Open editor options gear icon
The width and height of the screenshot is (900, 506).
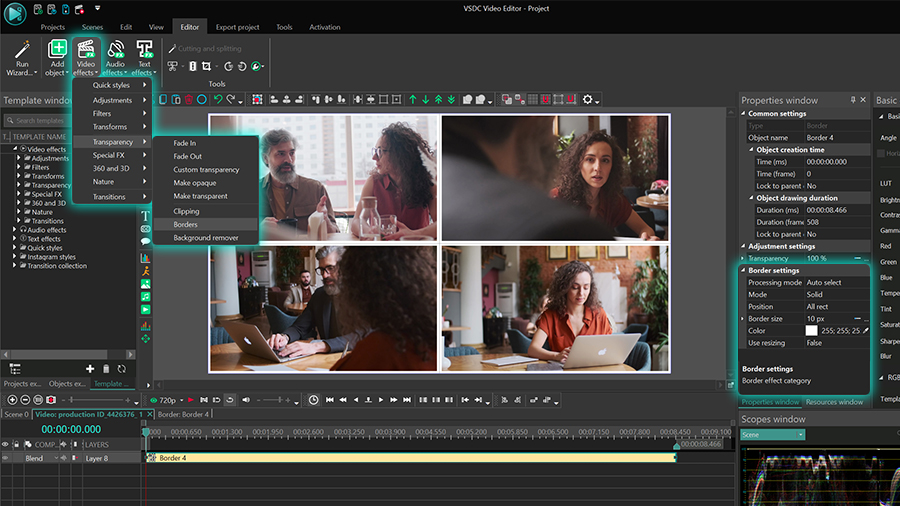coord(587,99)
